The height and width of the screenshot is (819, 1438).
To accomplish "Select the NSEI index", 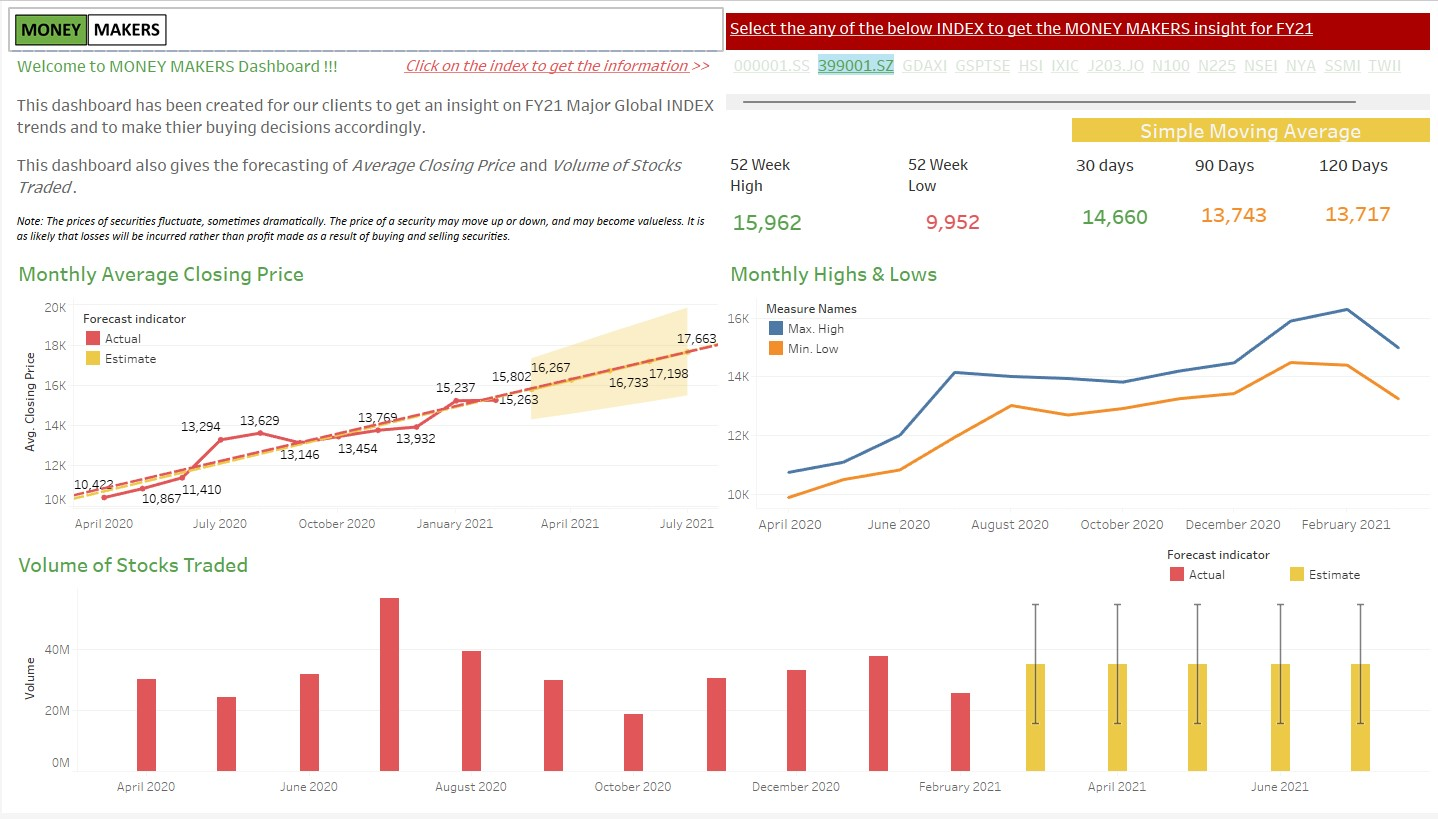I will click(x=1260, y=66).
